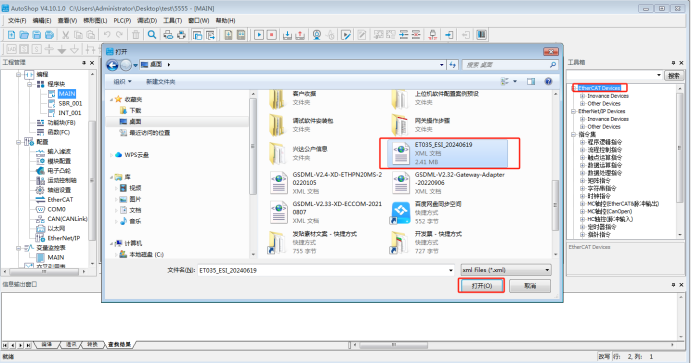
Task: Select INT_001 in project tree
Action: coord(70,113)
